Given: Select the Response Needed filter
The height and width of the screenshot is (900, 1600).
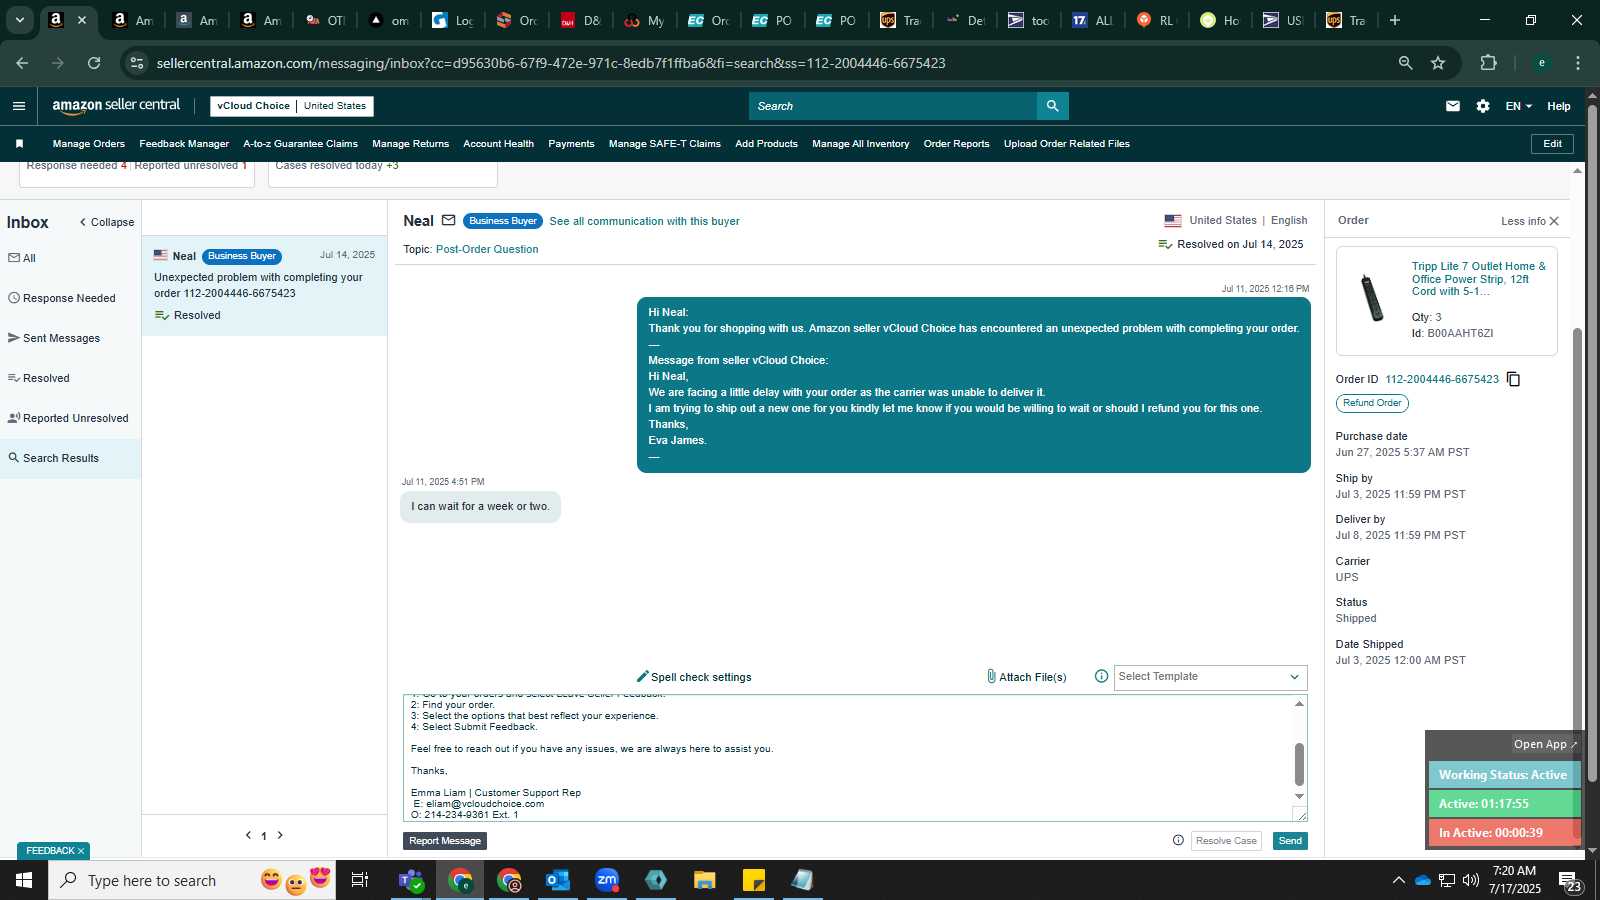Looking at the screenshot, I should tap(70, 298).
